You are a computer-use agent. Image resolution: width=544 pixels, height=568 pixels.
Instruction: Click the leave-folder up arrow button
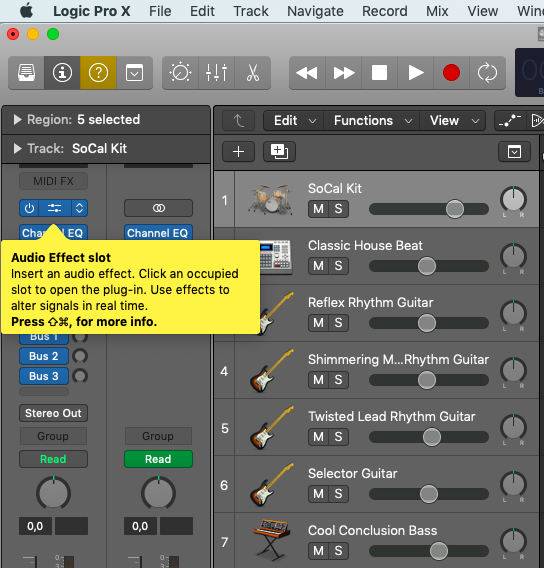[x=238, y=120]
